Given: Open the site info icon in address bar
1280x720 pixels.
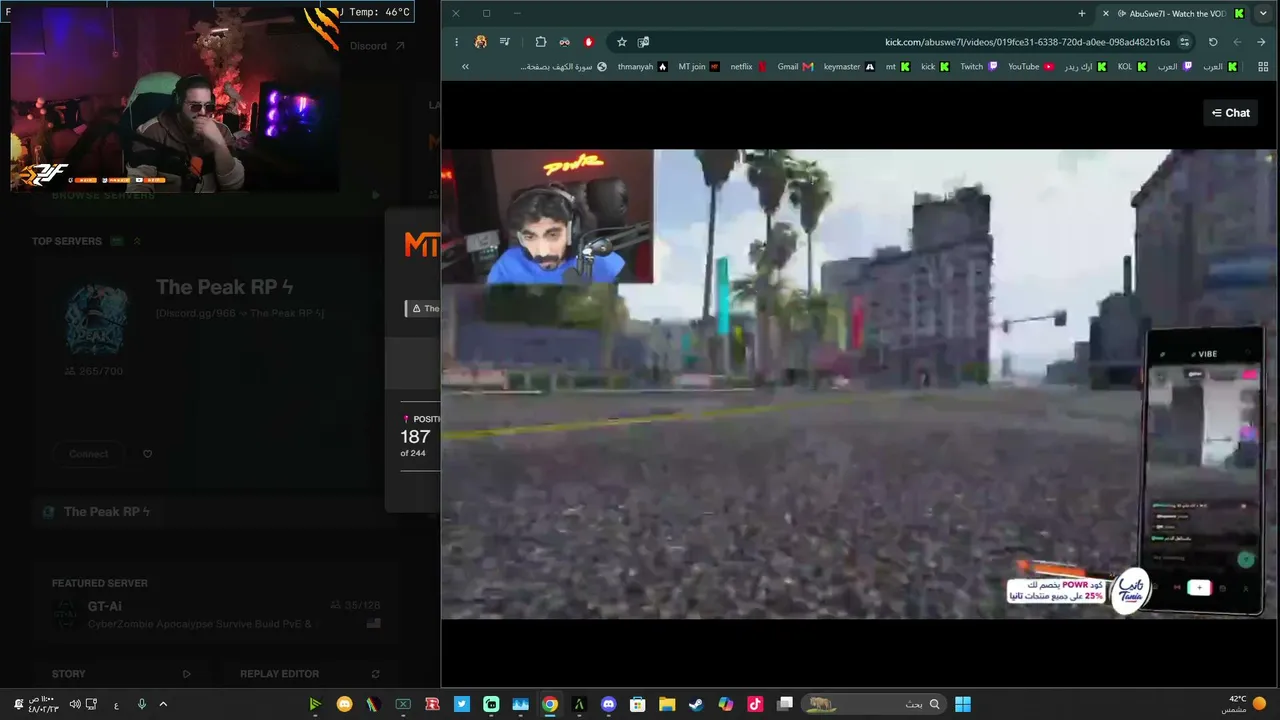Looking at the screenshot, I should pyautogui.click(x=1185, y=42).
